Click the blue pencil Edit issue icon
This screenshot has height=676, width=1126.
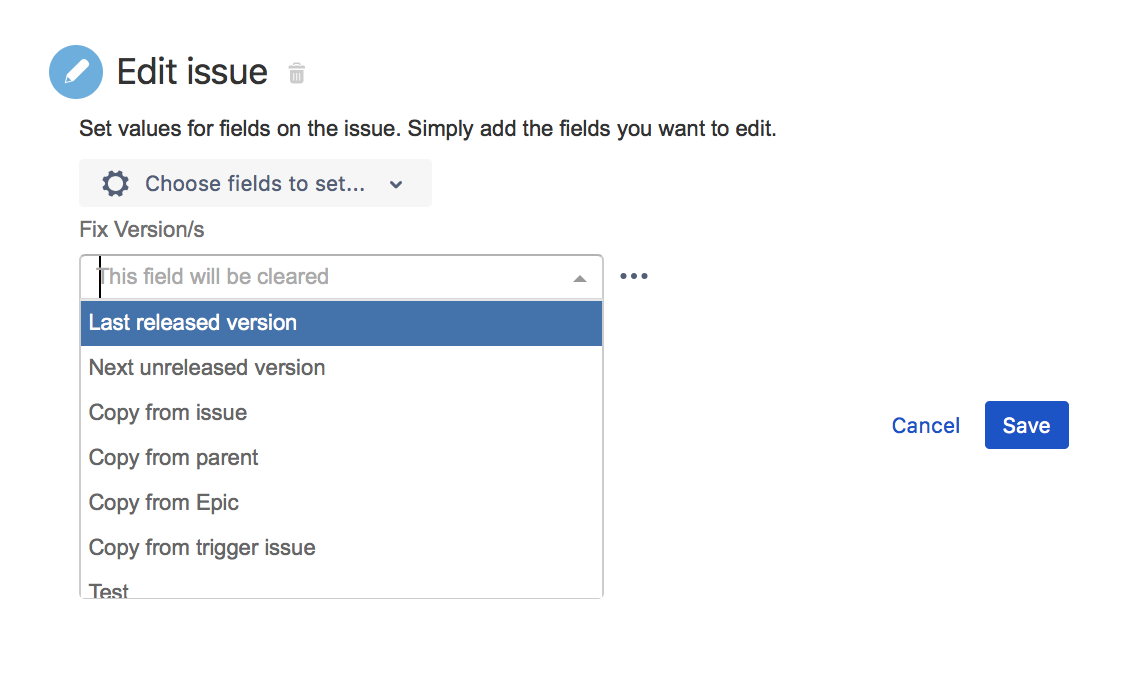tap(76, 71)
